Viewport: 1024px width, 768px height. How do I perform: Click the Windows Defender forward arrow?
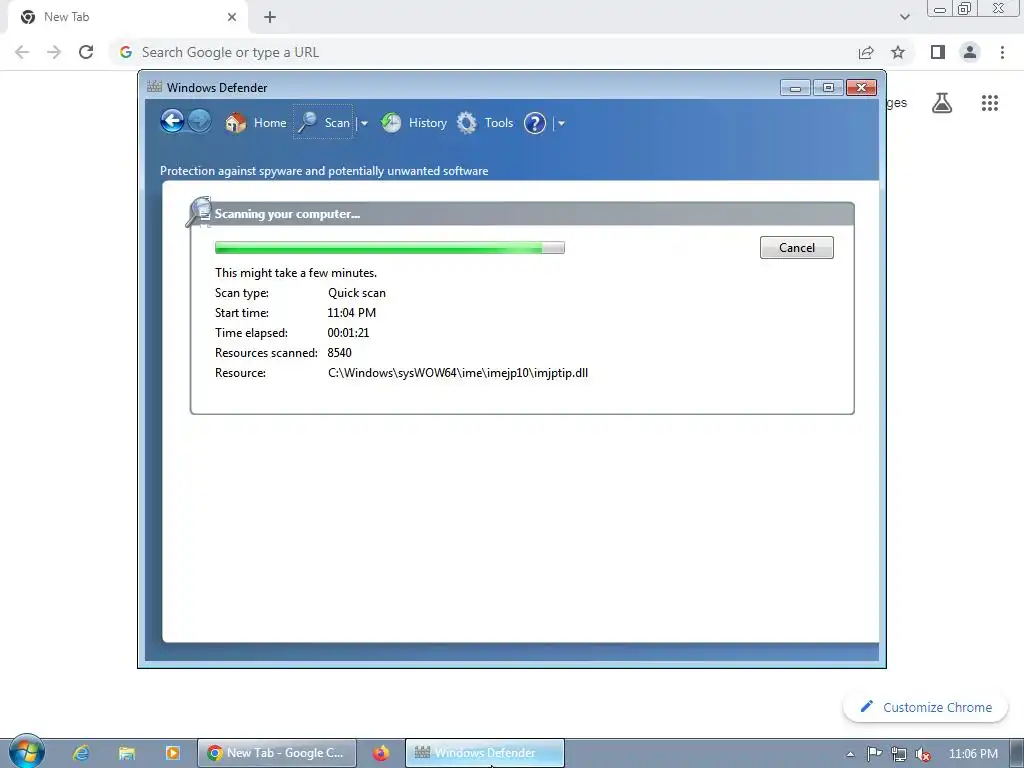pyautogui.click(x=199, y=121)
